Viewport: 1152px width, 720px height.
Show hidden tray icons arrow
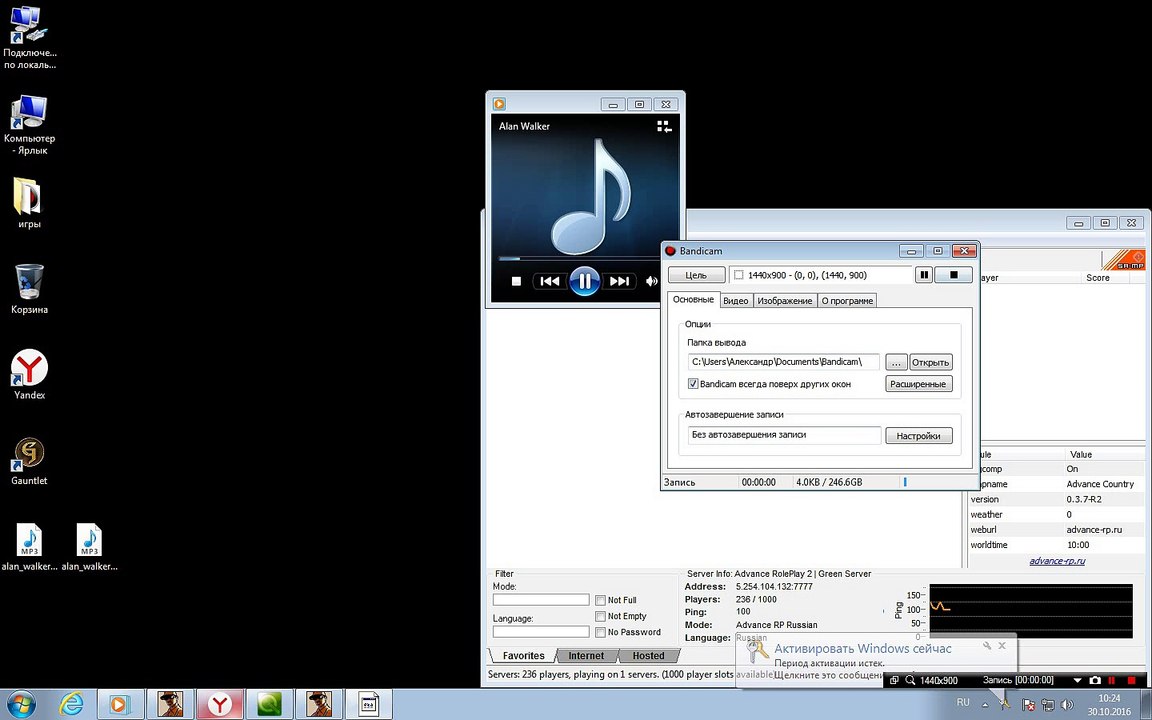985,705
